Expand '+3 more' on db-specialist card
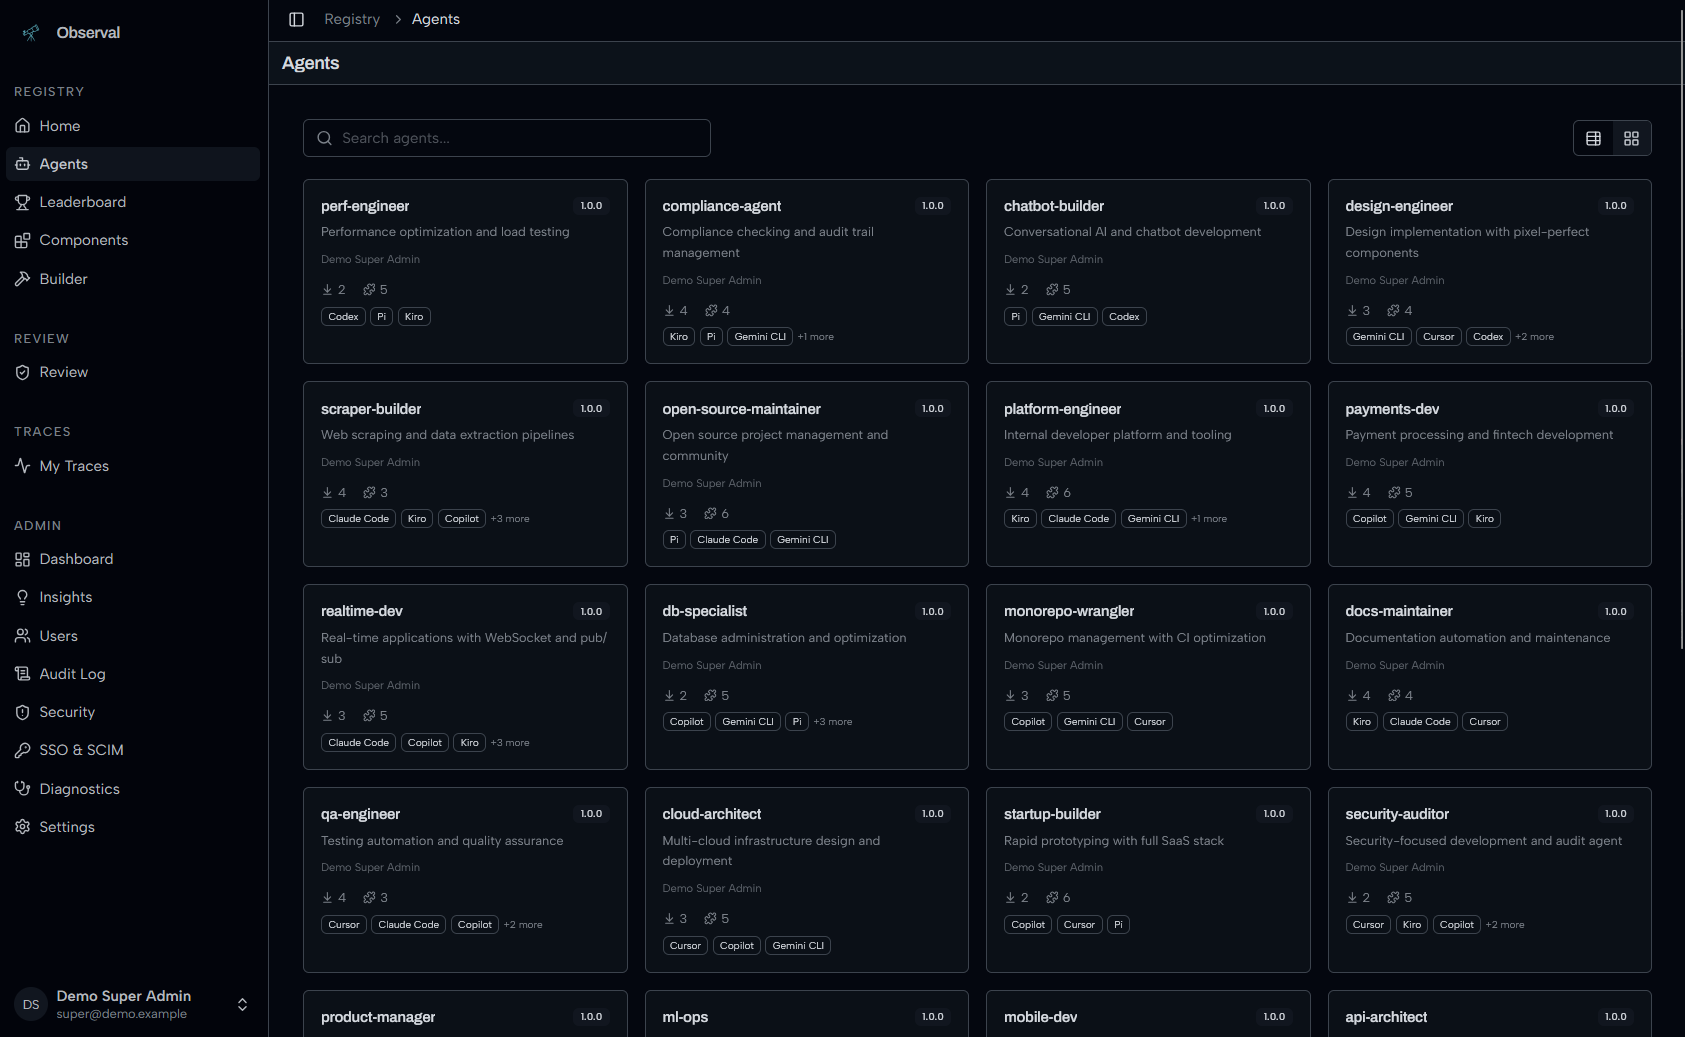Screen dimensions: 1685x1037 [x=833, y=722]
